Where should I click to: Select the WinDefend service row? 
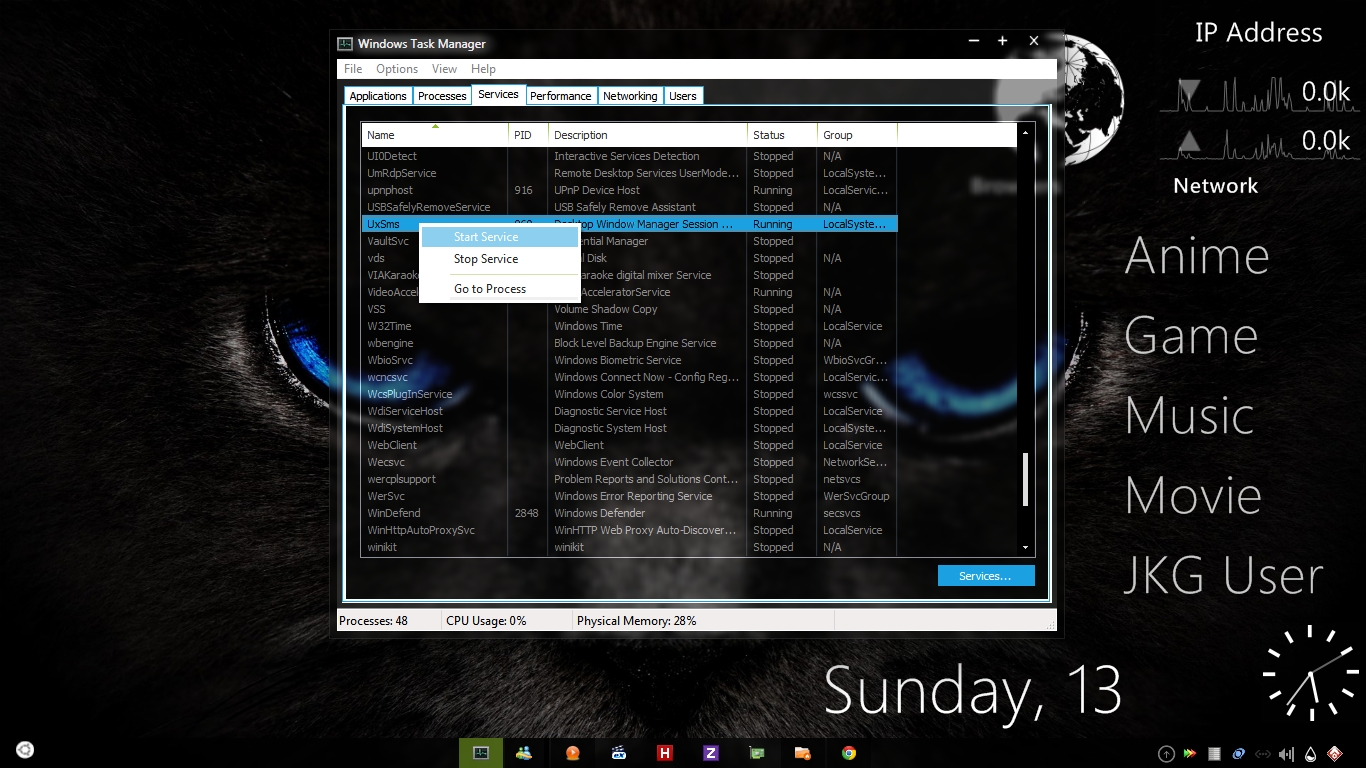[630, 513]
